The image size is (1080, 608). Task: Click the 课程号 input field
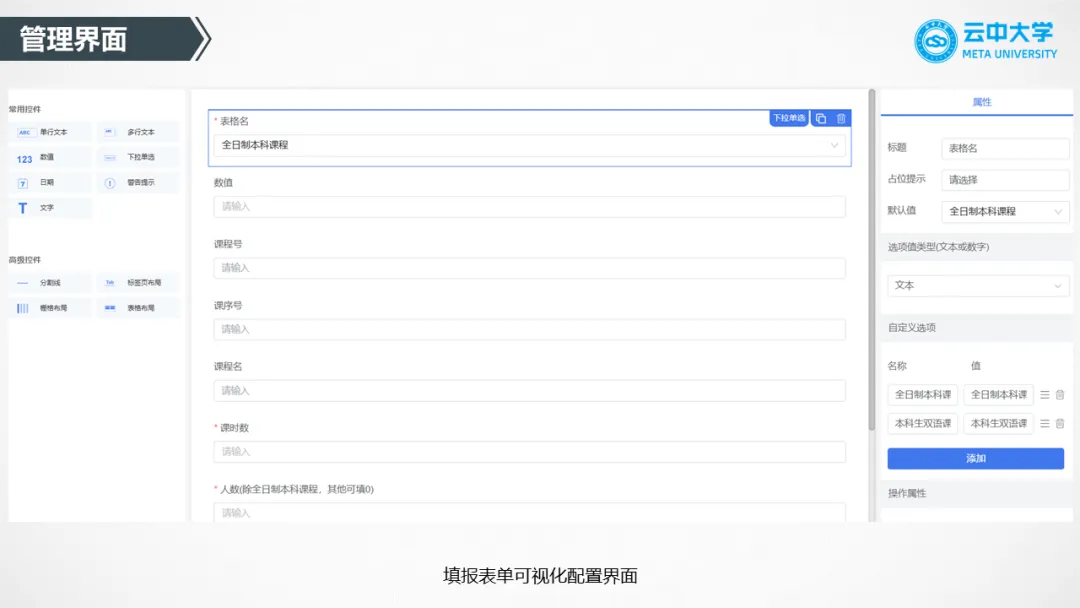click(529, 268)
